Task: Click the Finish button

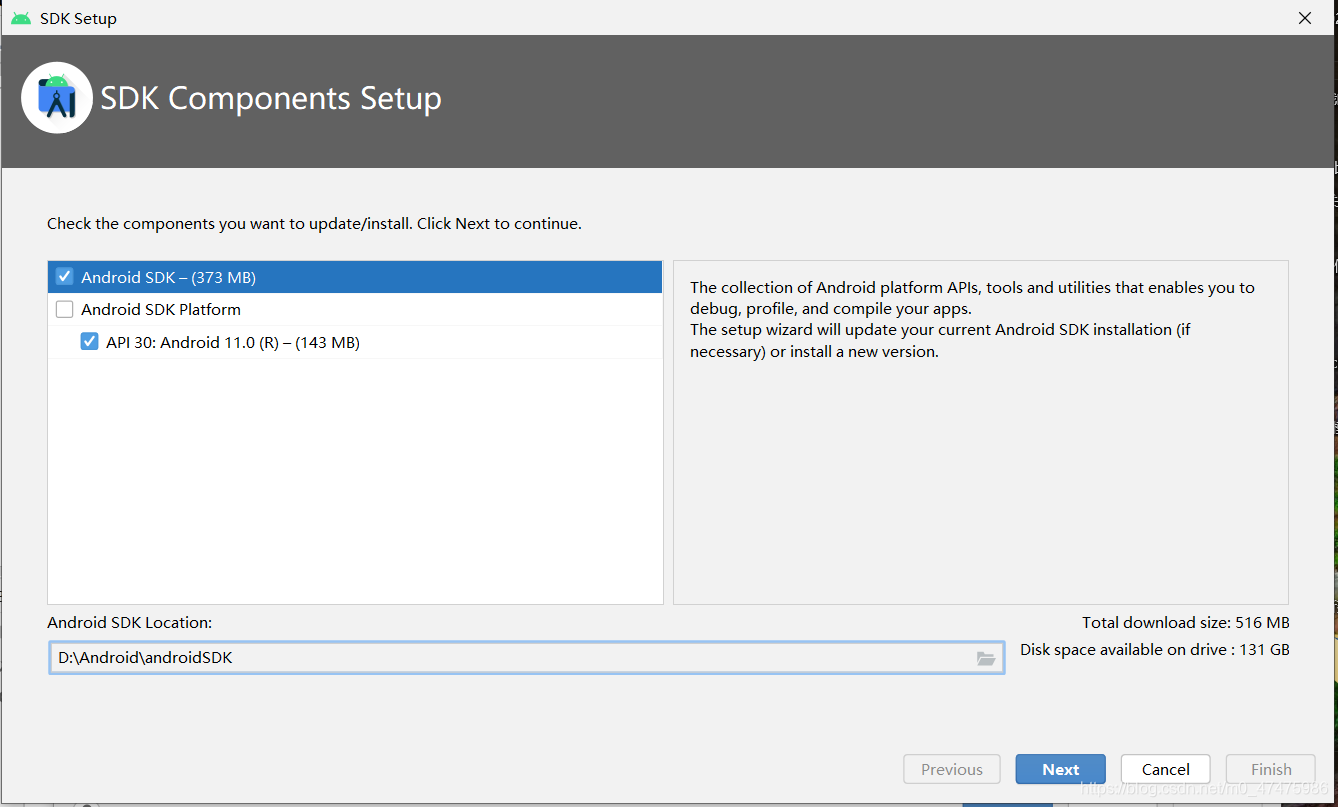Action: point(1270,769)
